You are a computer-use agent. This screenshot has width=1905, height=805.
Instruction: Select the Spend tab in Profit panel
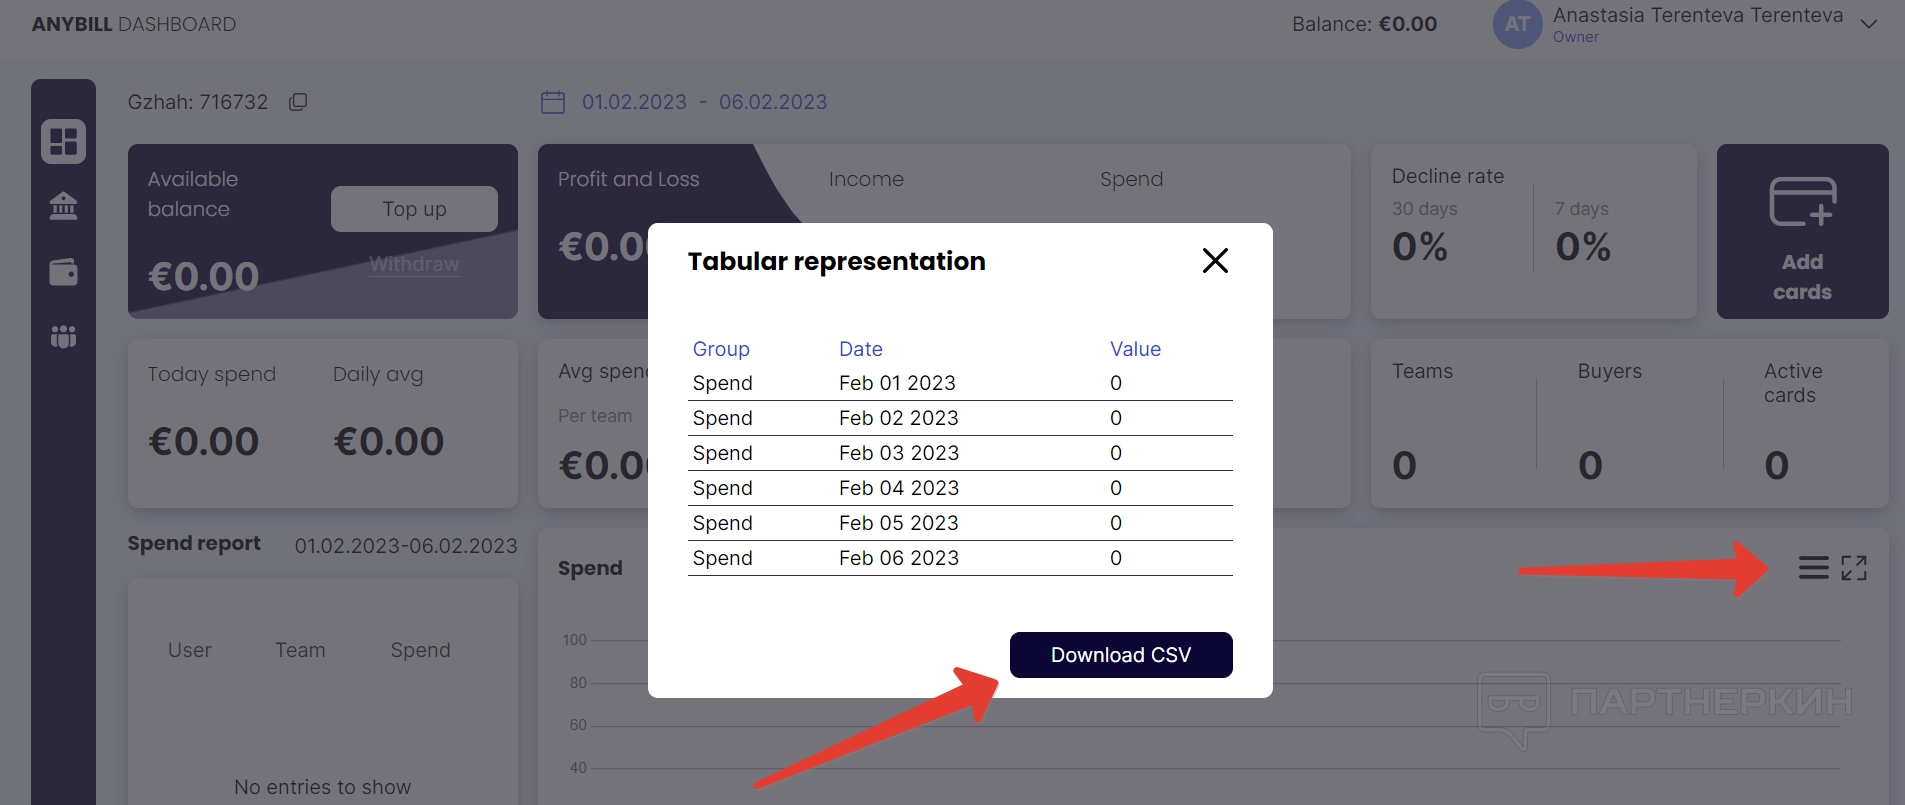pos(1131,179)
